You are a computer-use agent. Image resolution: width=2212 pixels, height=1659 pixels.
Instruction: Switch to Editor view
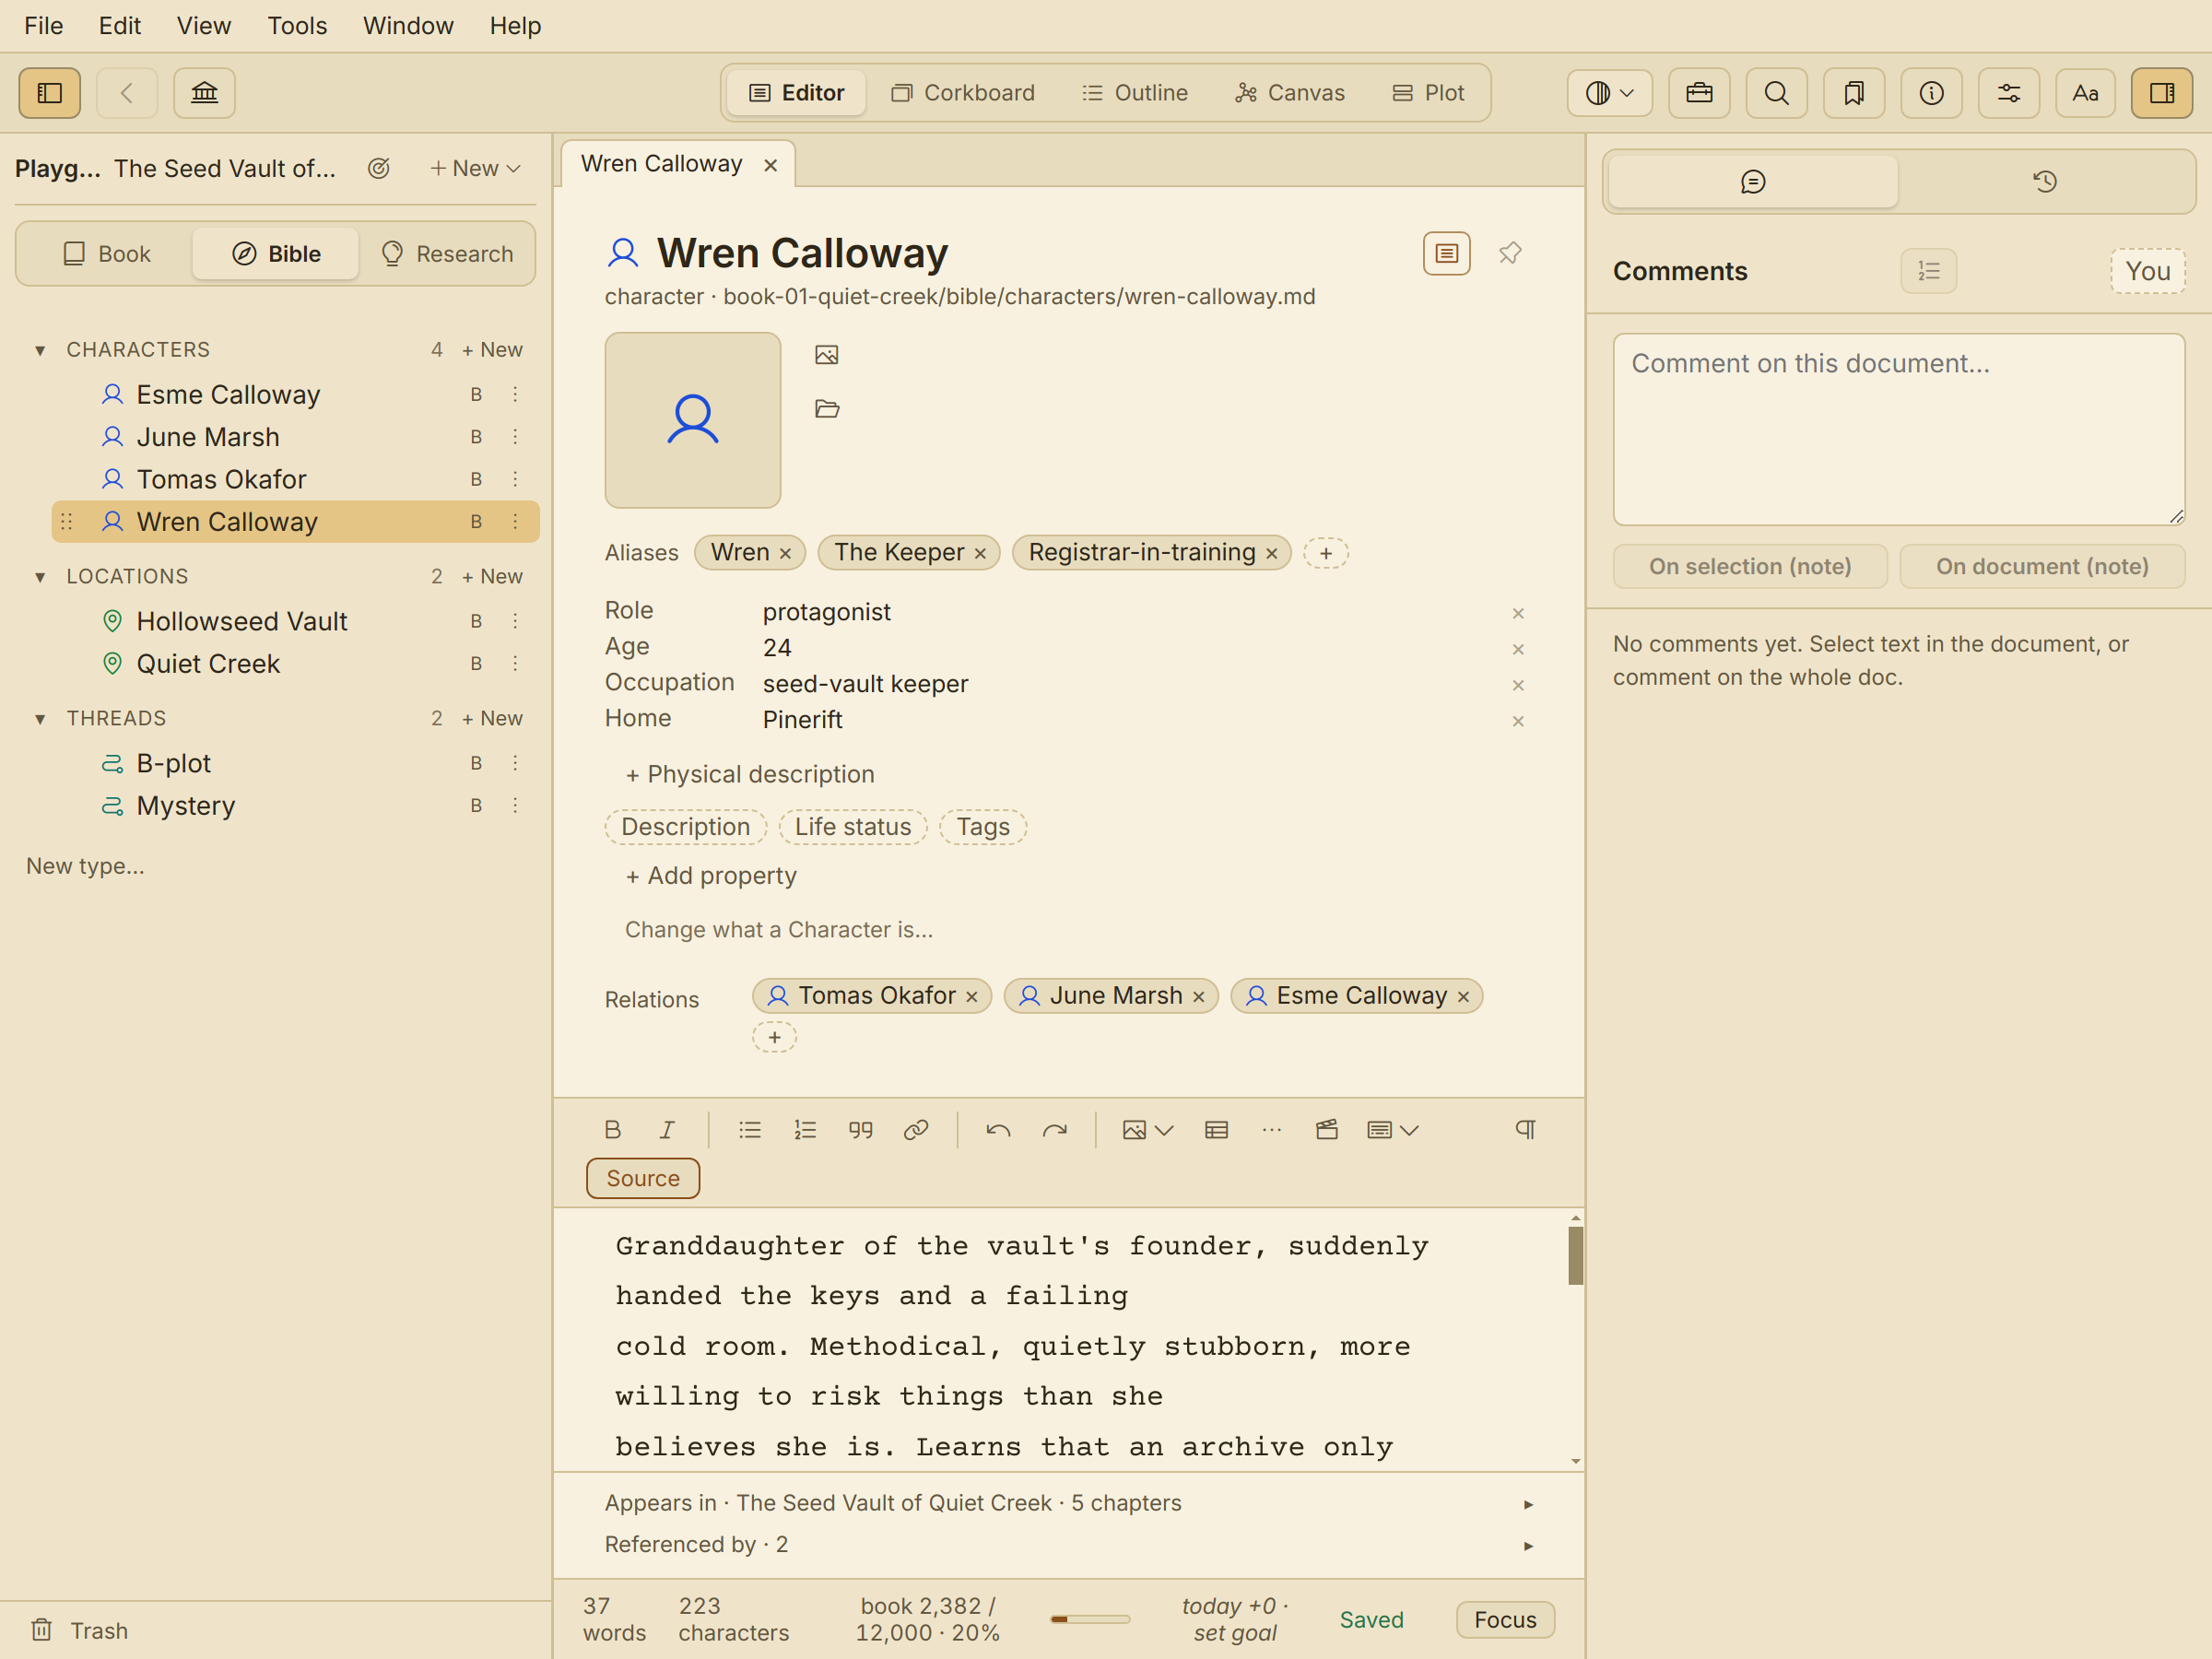797,93
